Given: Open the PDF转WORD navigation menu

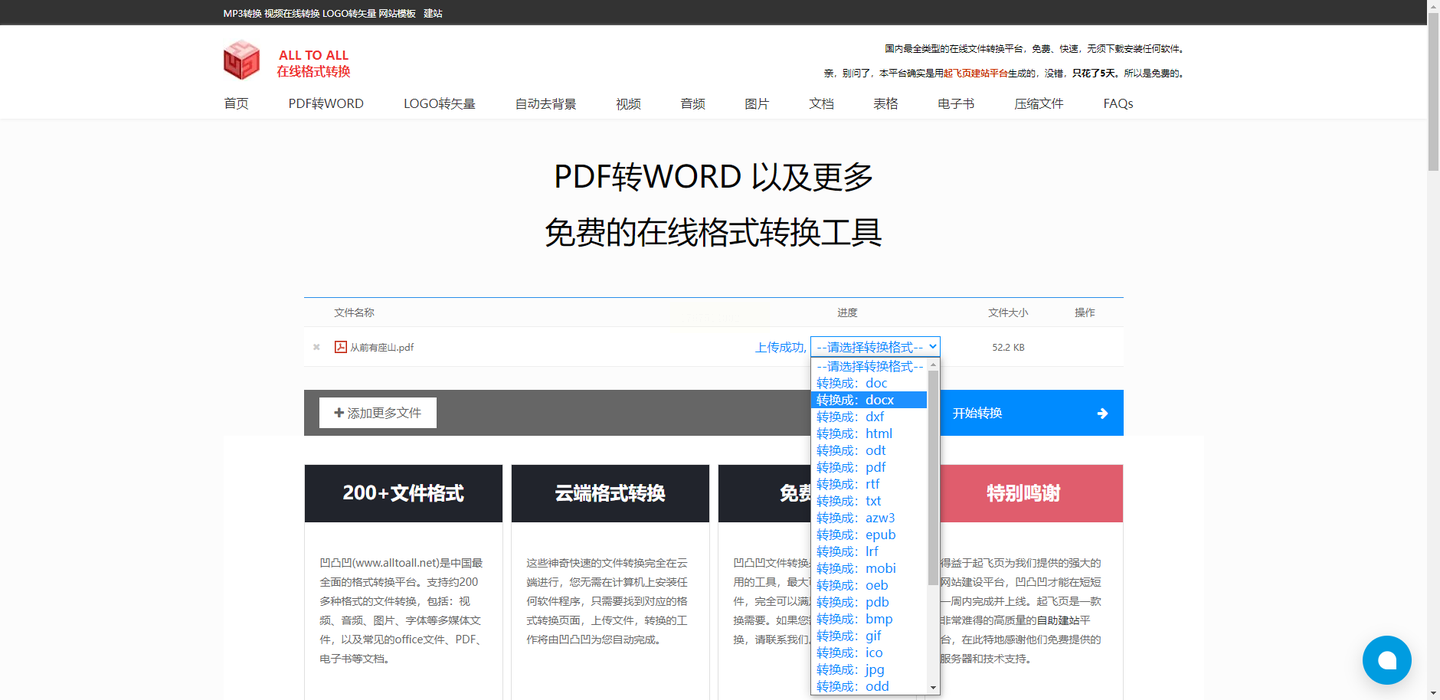Looking at the screenshot, I should 326,104.
